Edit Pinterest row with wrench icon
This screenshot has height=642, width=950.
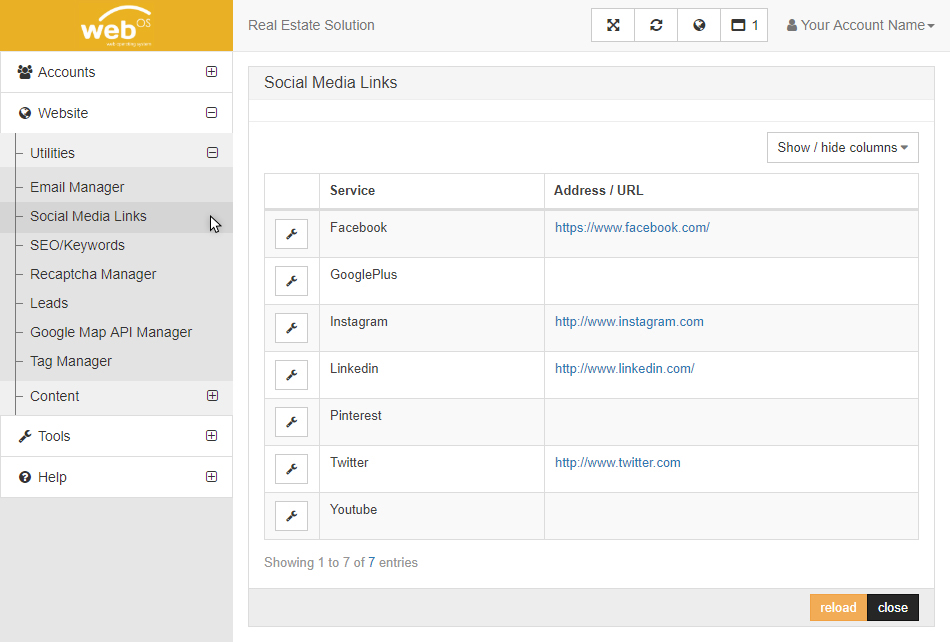click(x=291, y=422)
